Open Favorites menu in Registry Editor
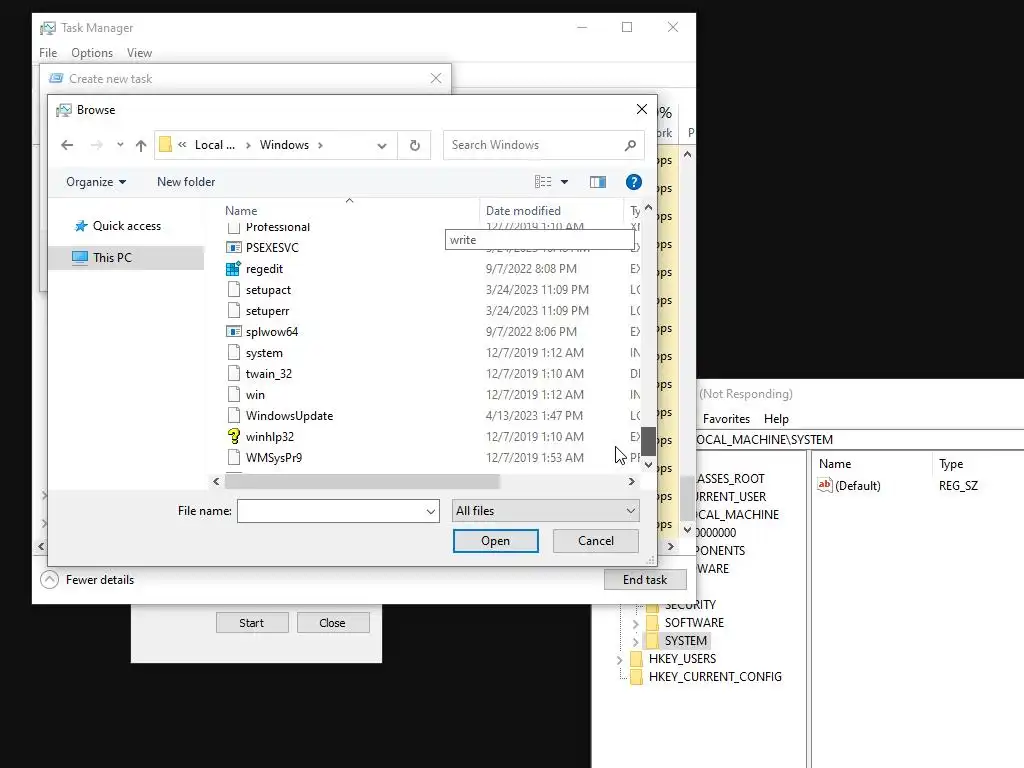 click(x=726, y=419)
